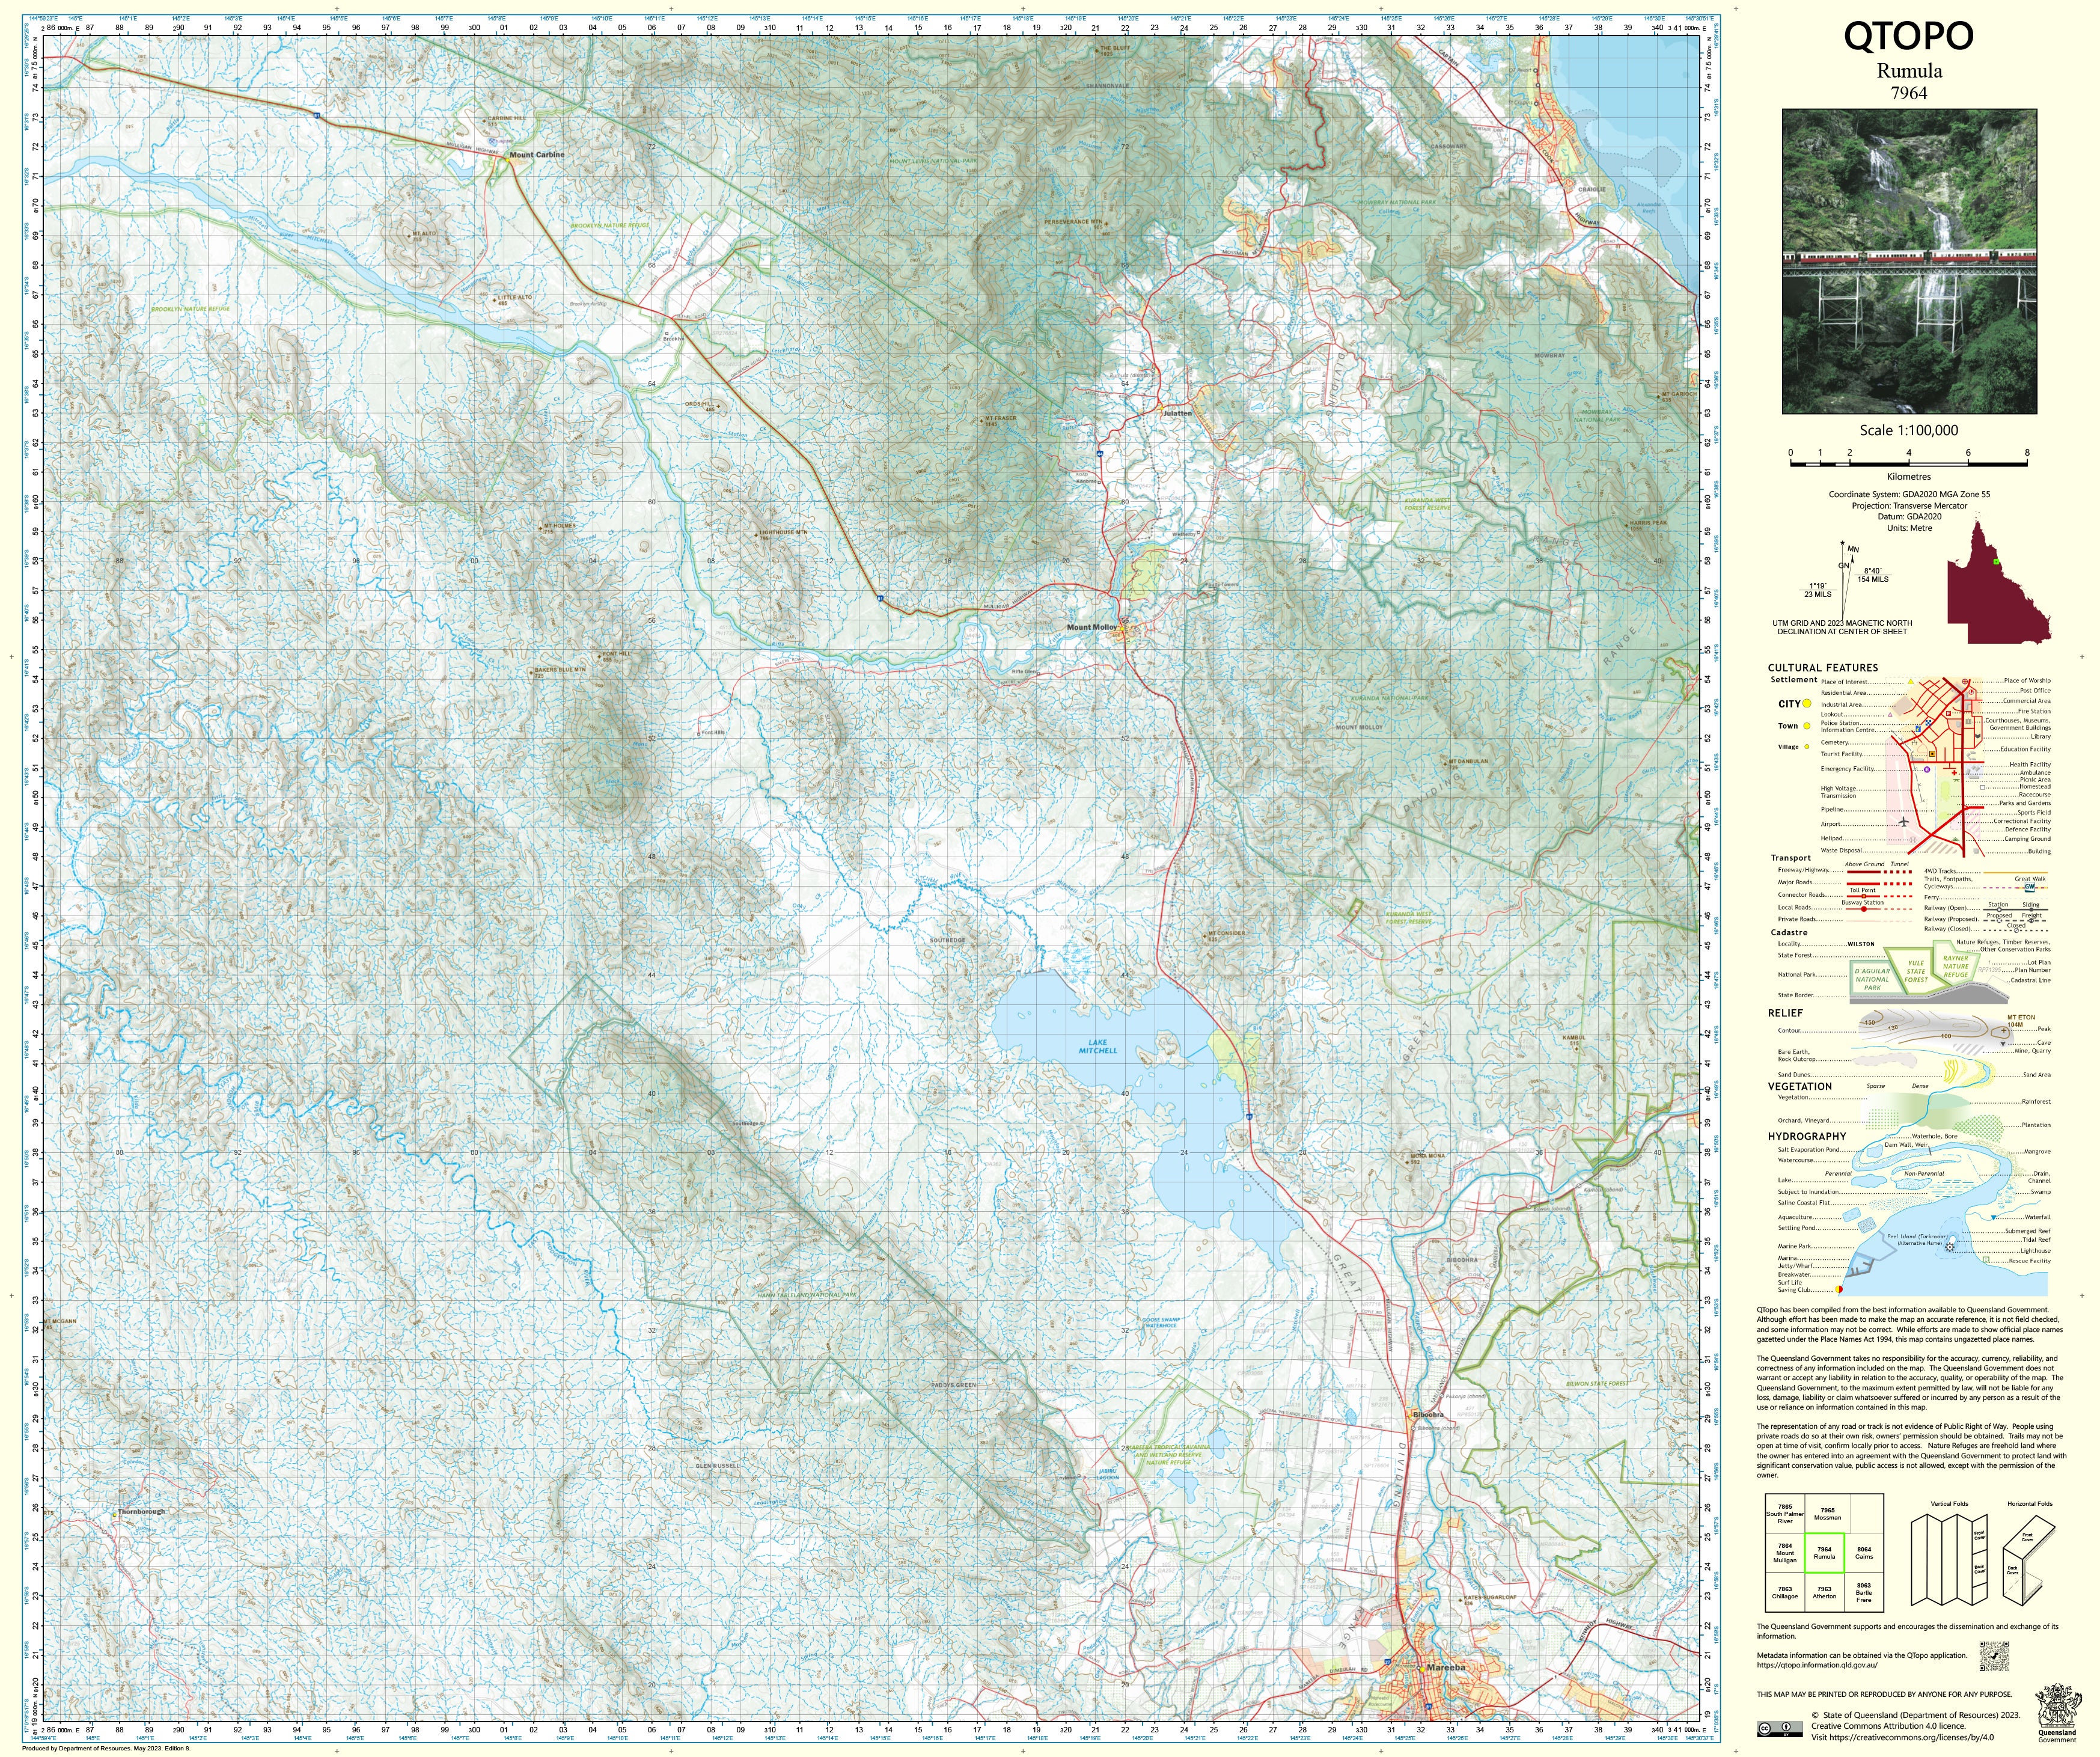Select the 7965 Mossman adjoining sheet cell

(x=1827, y=1514)
